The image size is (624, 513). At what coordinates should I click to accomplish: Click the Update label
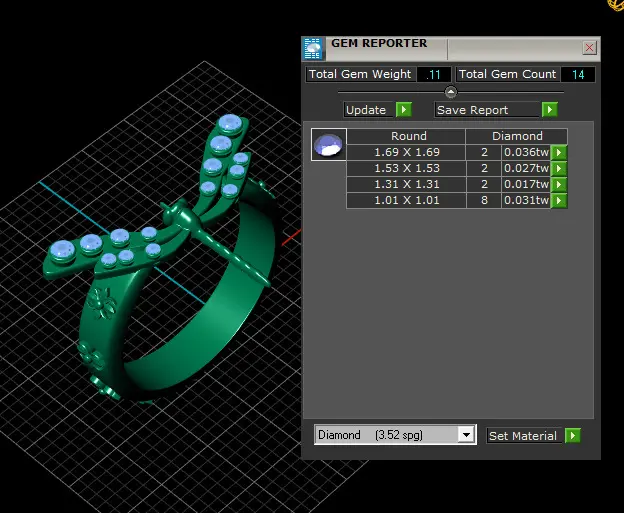(368, 110)
